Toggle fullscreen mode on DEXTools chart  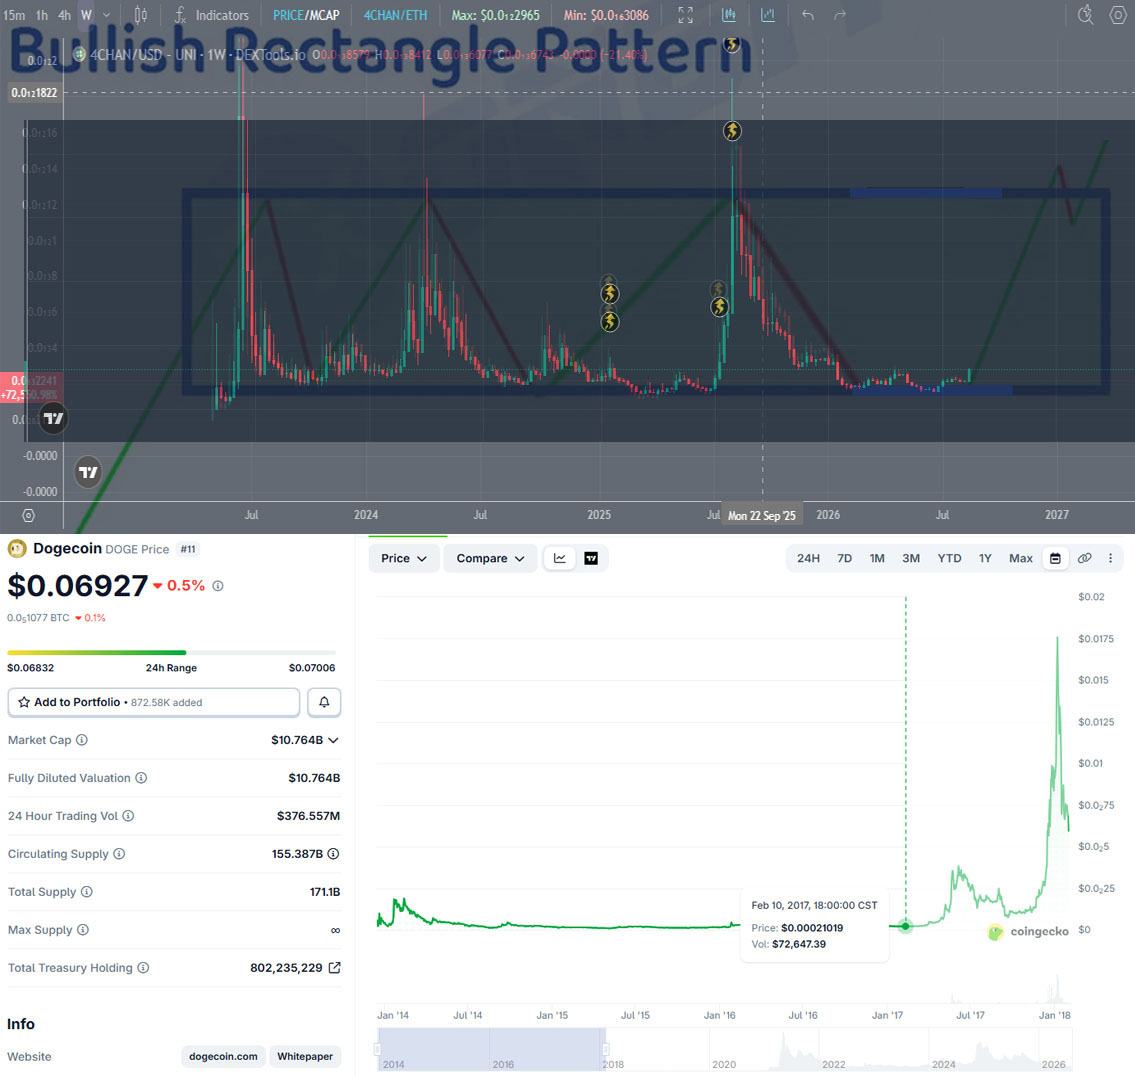685,14
